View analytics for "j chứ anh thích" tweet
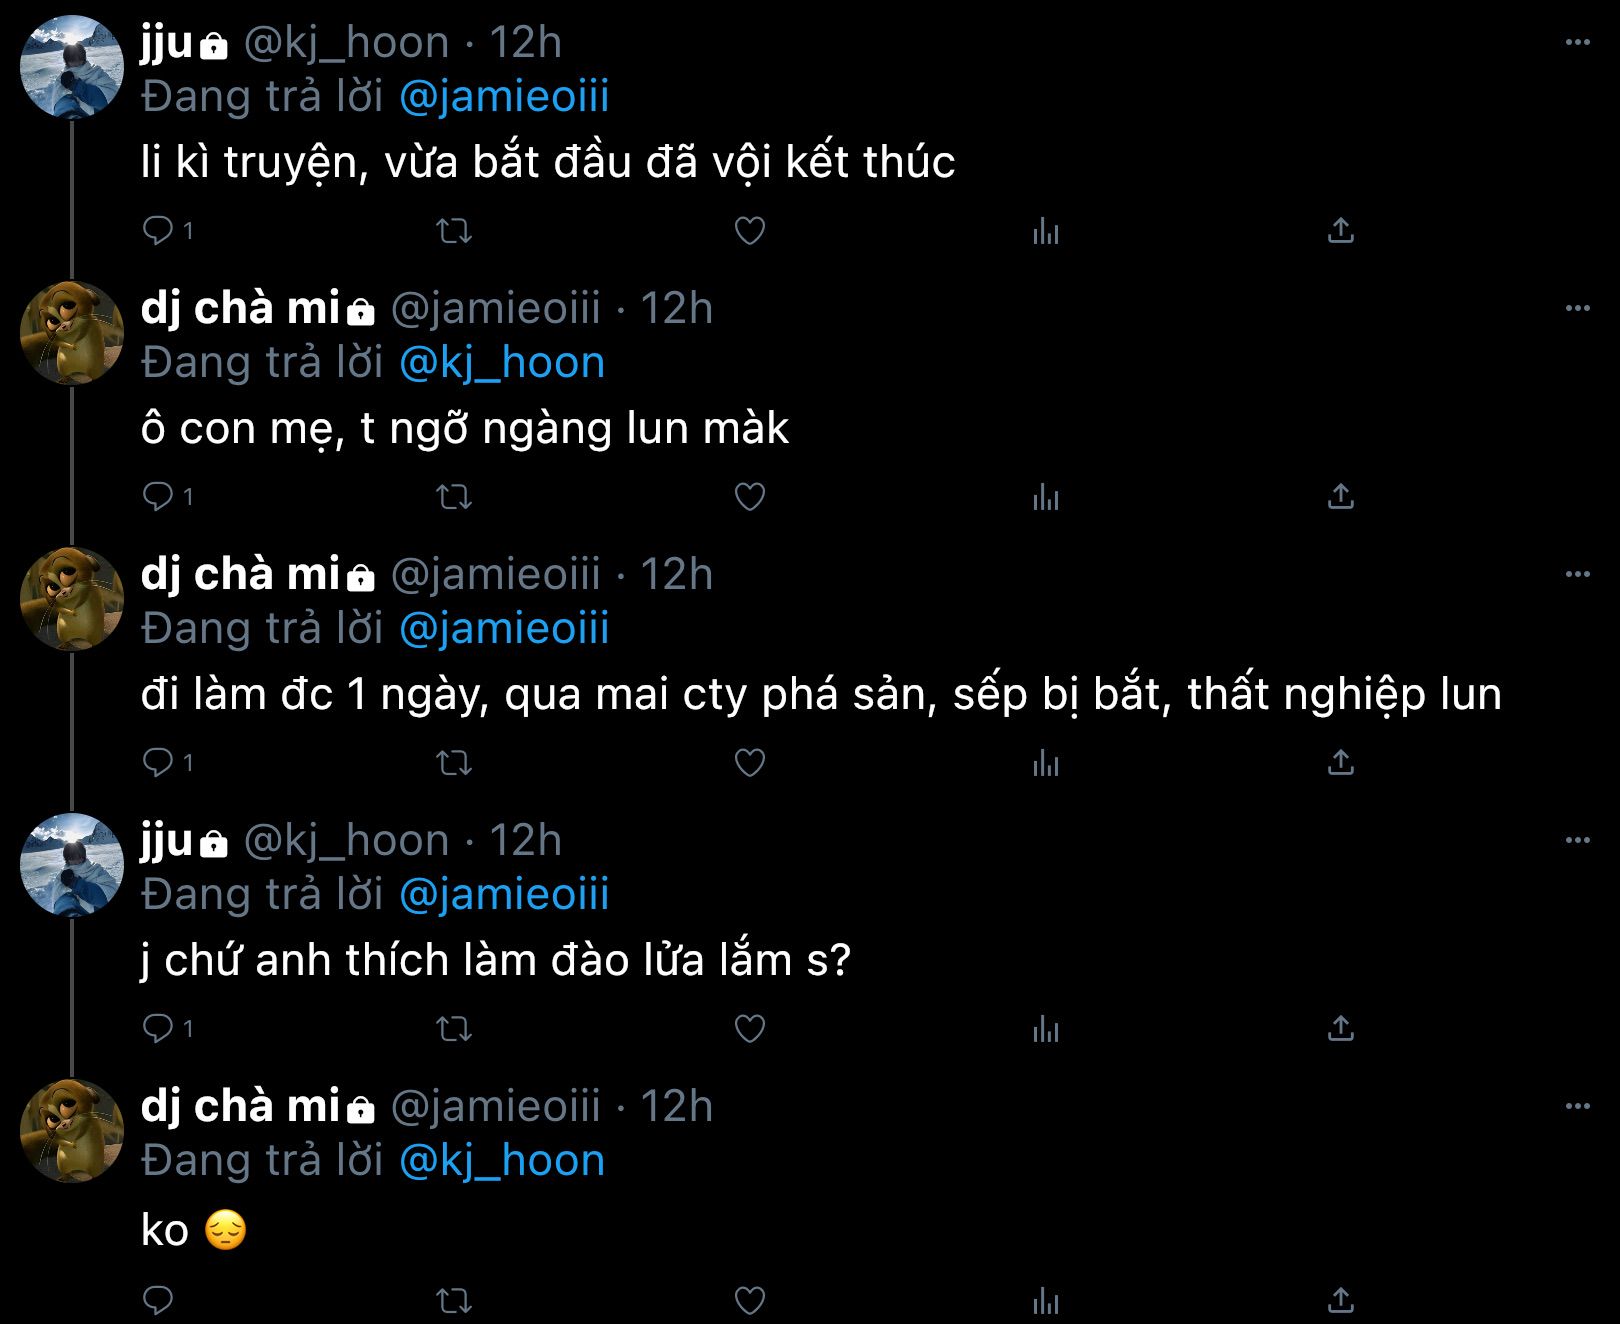The height and width of the screenshot is (1324, 1620). pos(1045,1029)
